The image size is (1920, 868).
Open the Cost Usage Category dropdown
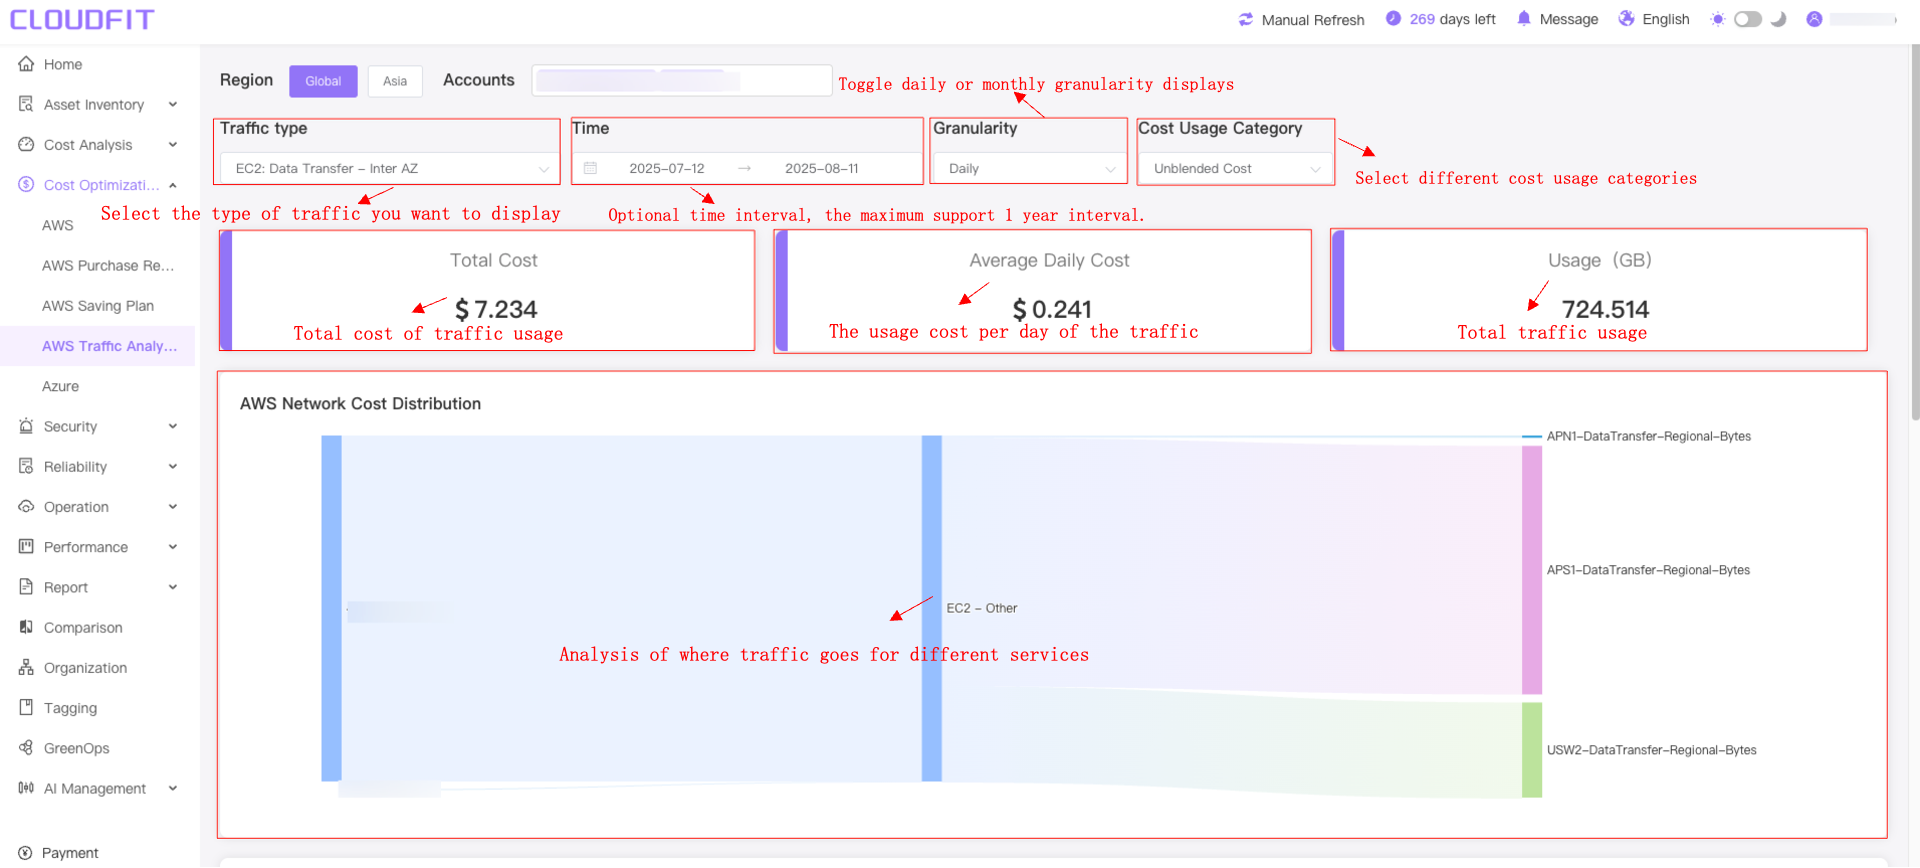point(1236,168)
